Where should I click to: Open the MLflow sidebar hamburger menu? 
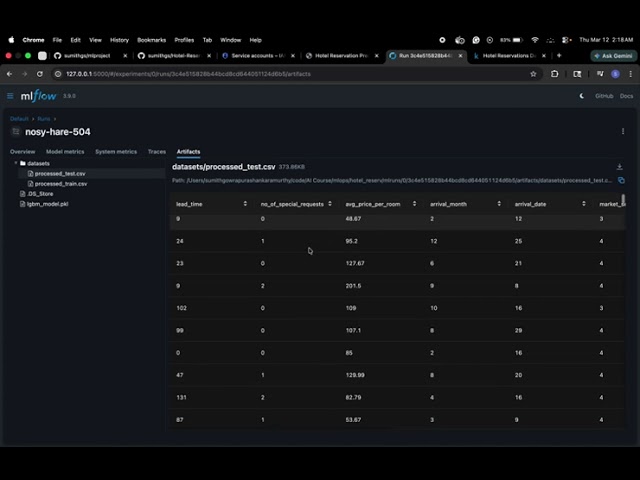point(10,96)
